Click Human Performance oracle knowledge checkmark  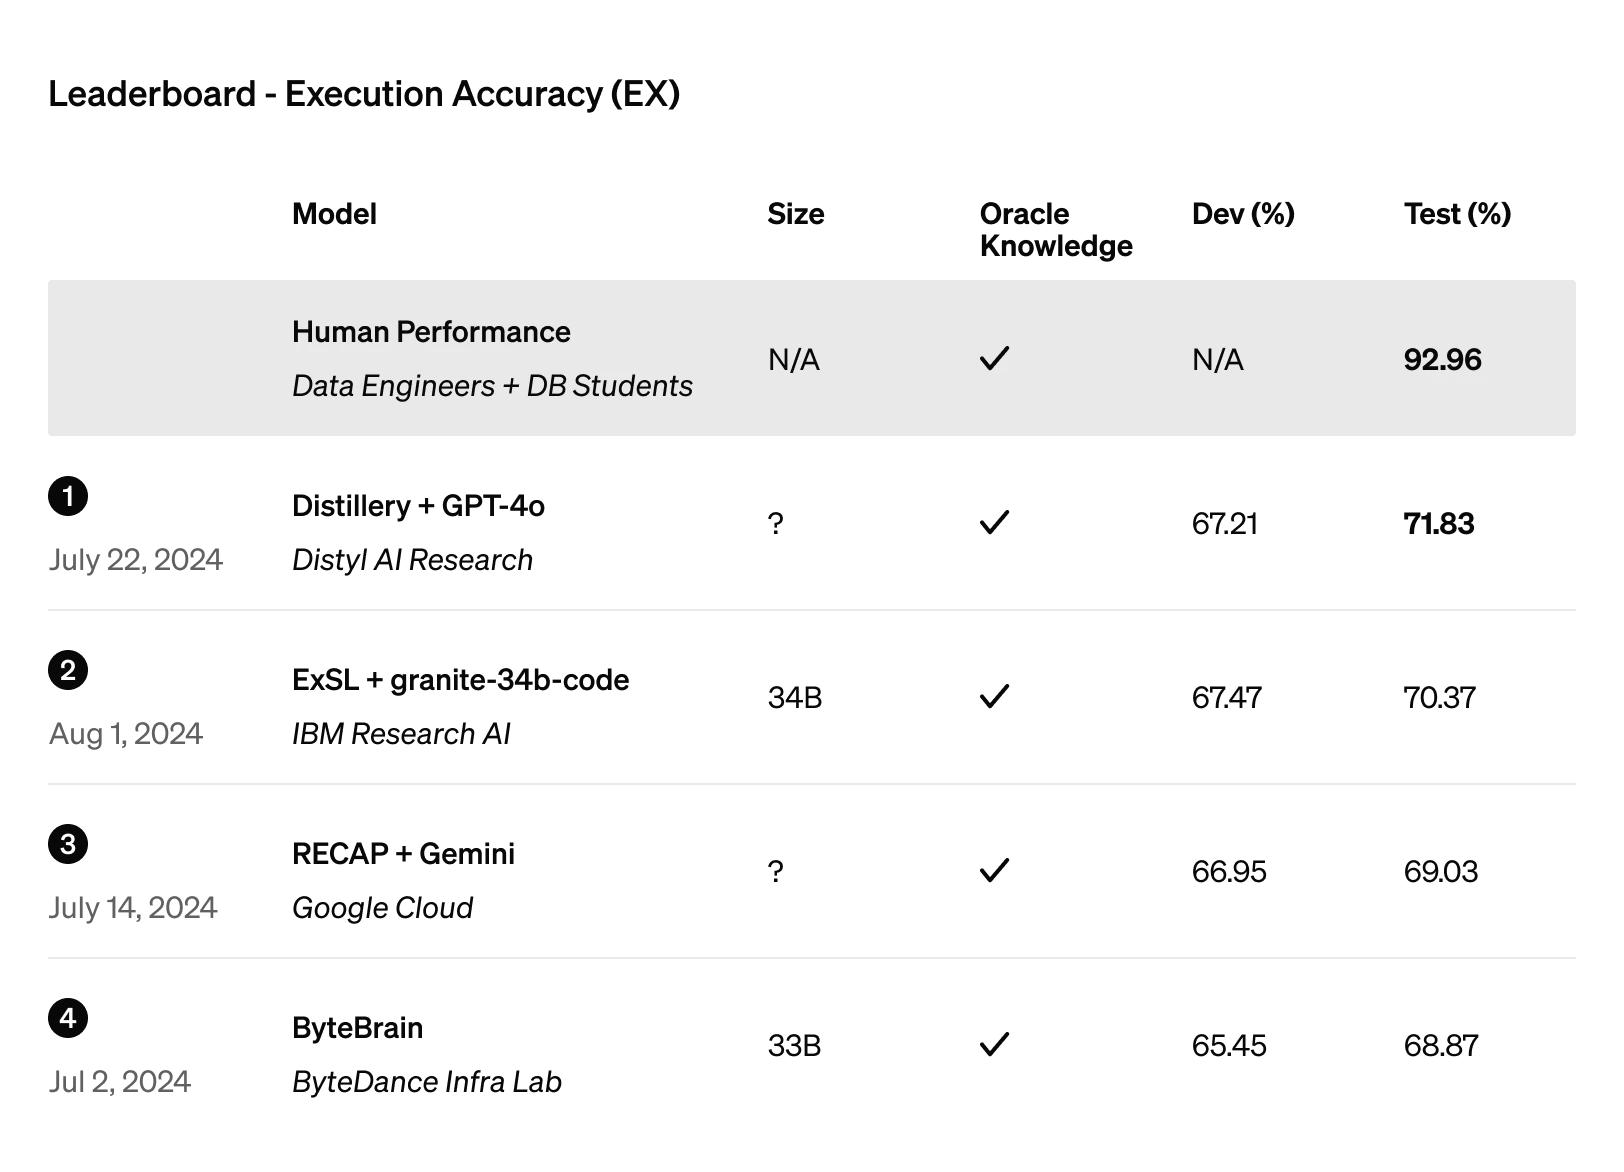click(x=995, y=358)
